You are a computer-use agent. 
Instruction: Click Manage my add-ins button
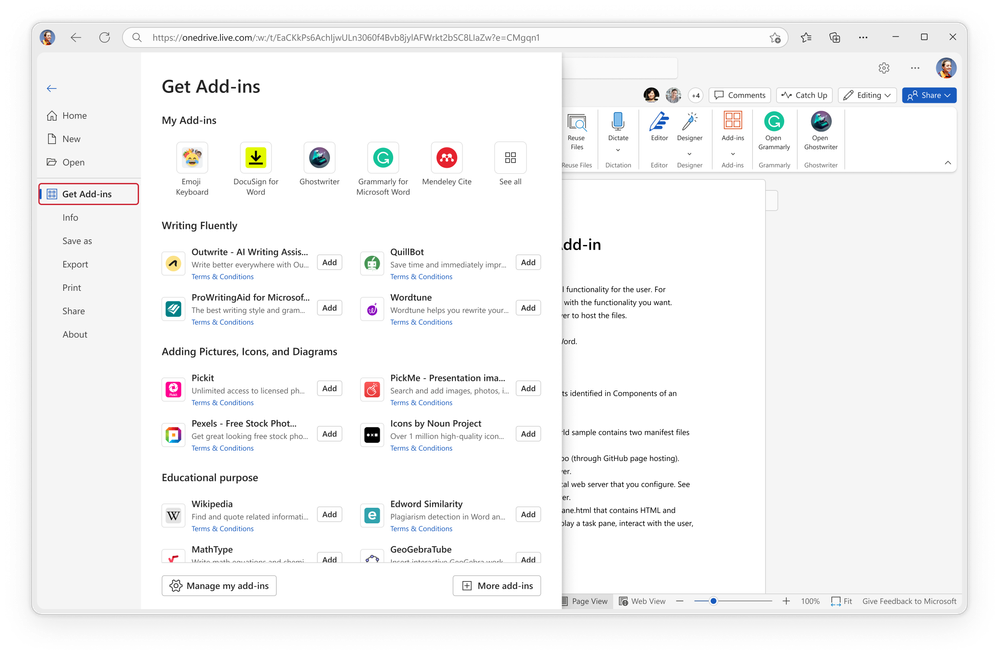click(219, 586)
